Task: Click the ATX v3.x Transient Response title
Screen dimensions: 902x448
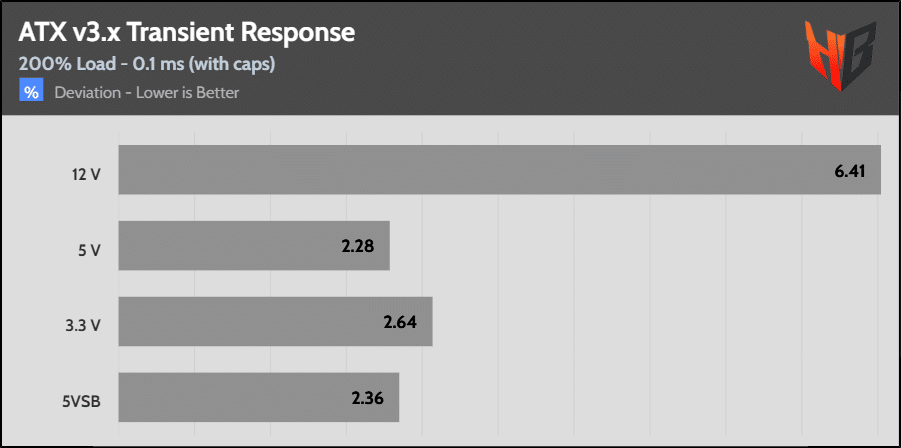Action: tap(186, 32)
